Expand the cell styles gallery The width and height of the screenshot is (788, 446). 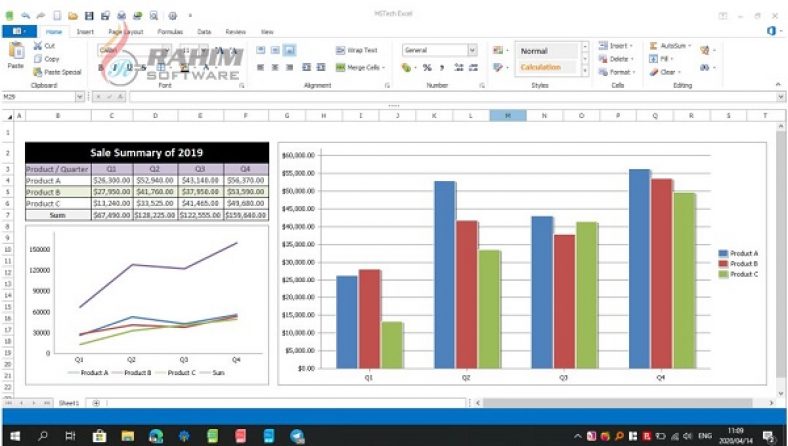click(x=585, y=71)
